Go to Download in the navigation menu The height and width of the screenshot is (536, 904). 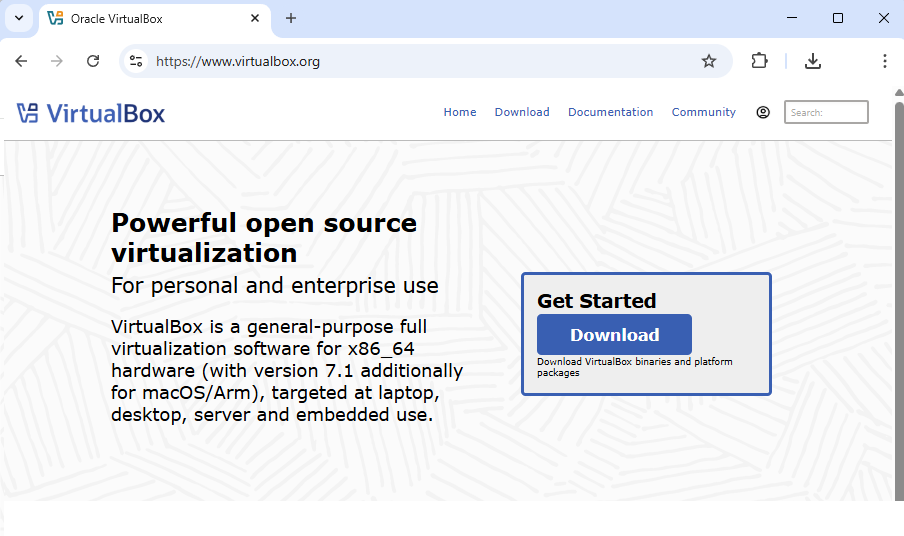pyautogui.click(x=522, y=113)
